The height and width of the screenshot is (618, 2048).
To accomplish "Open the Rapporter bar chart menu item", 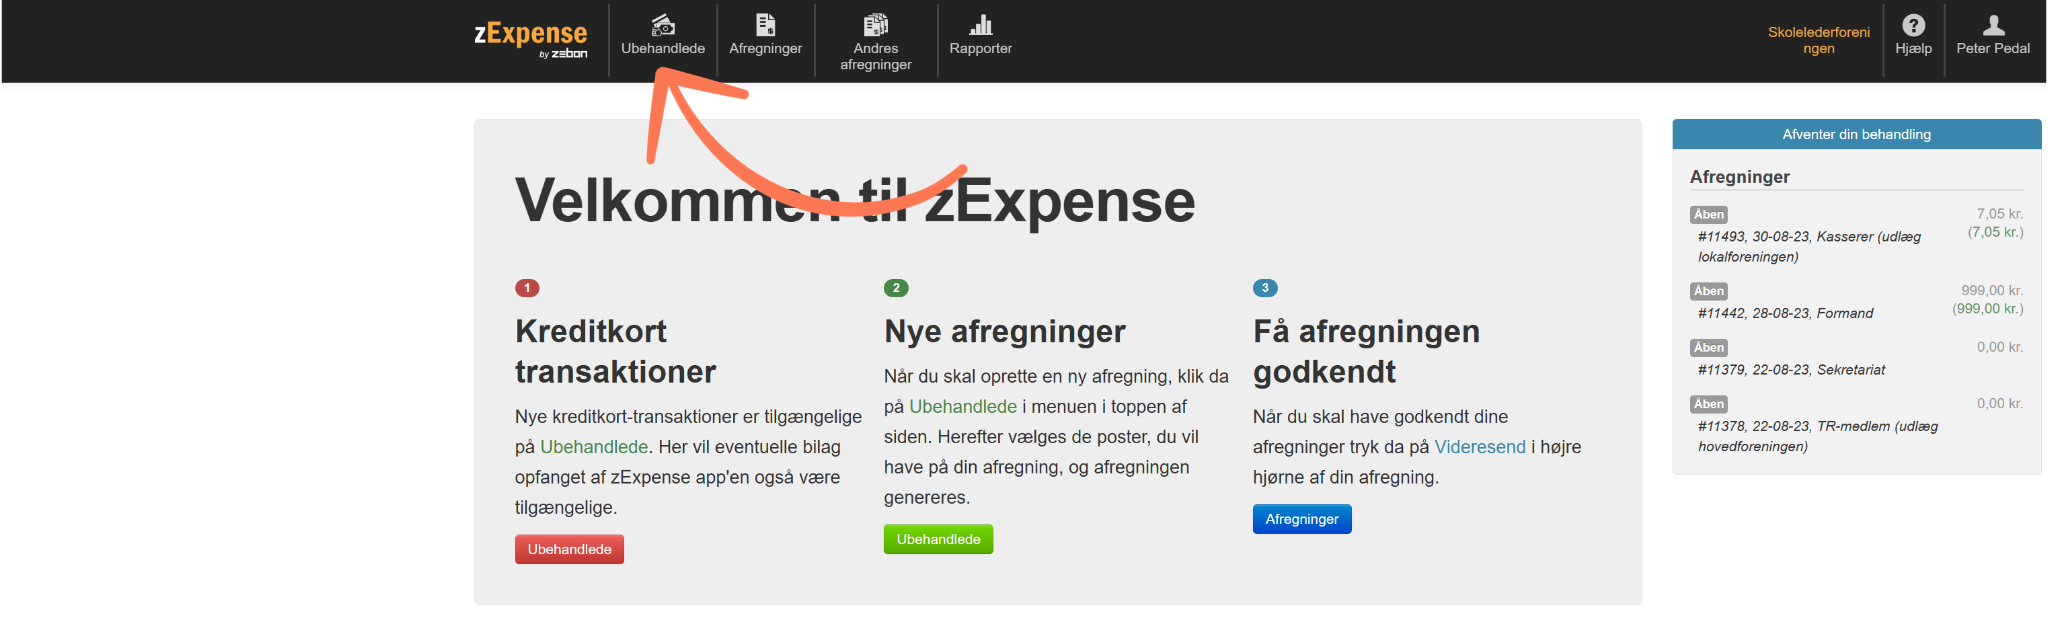I will (980, 37).
